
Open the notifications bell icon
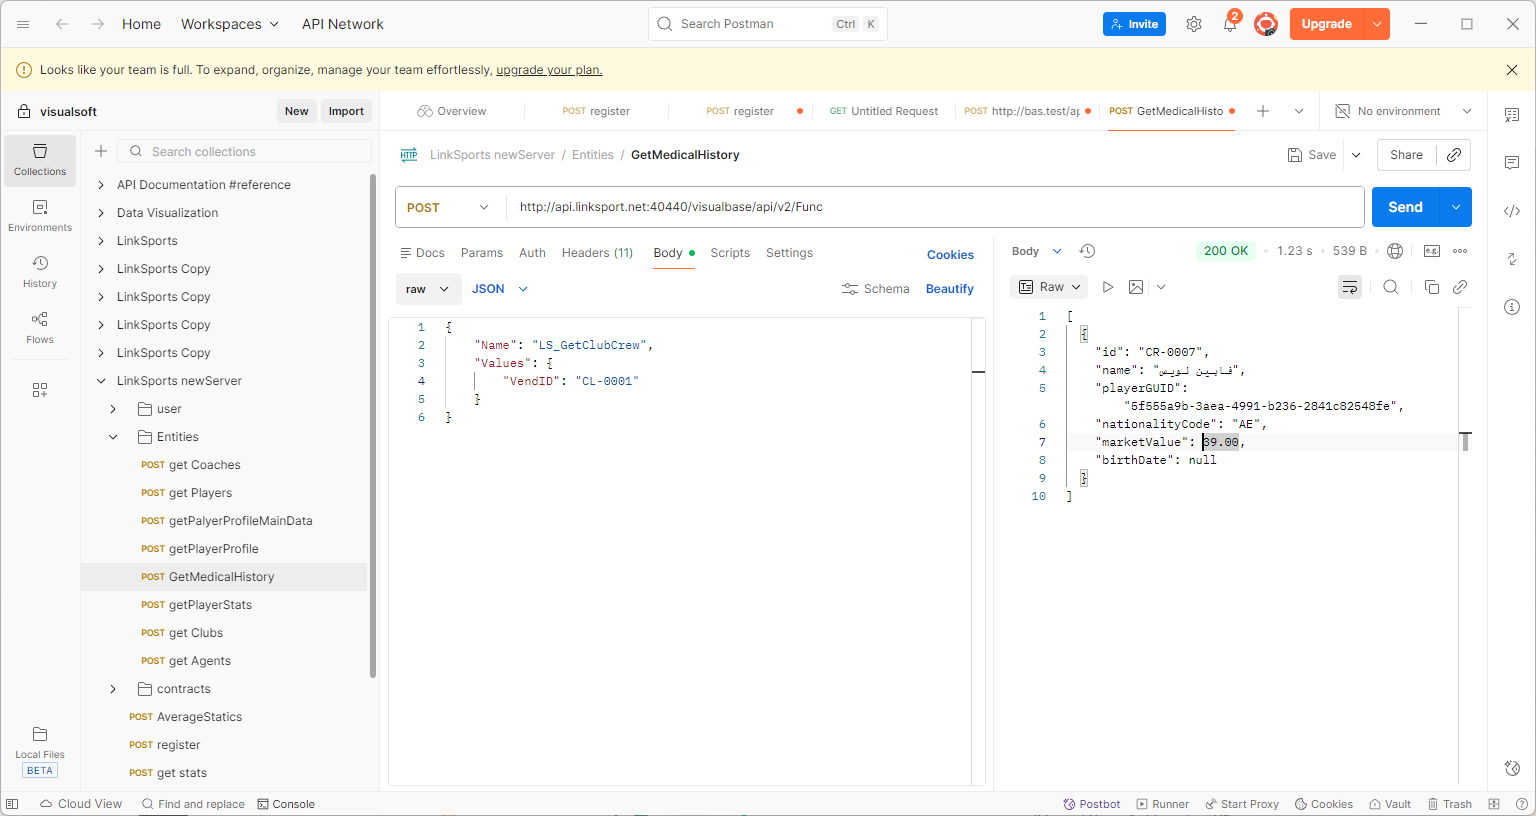point(1229,24)
